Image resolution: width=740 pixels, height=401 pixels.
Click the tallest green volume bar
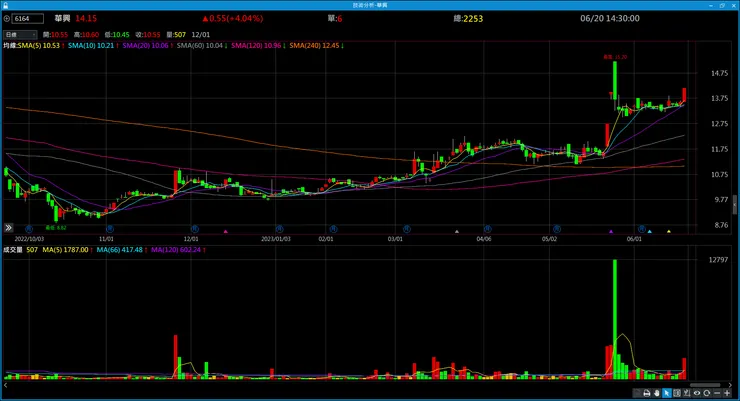[x=615, y=319]
